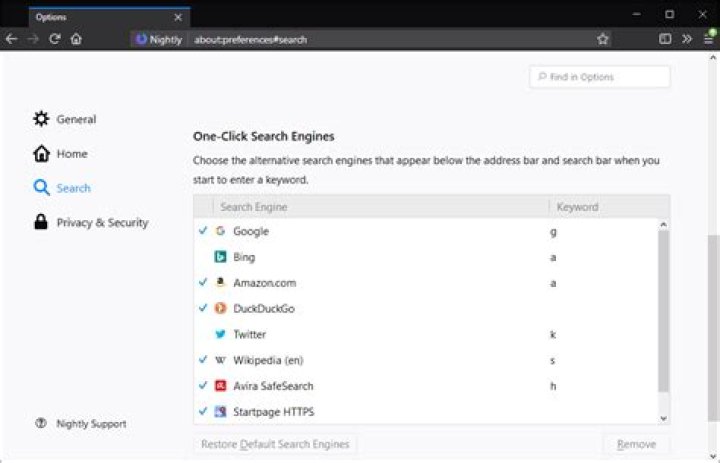Select the Options tab
The image size is (720, 463).
[x=109, y=17]
